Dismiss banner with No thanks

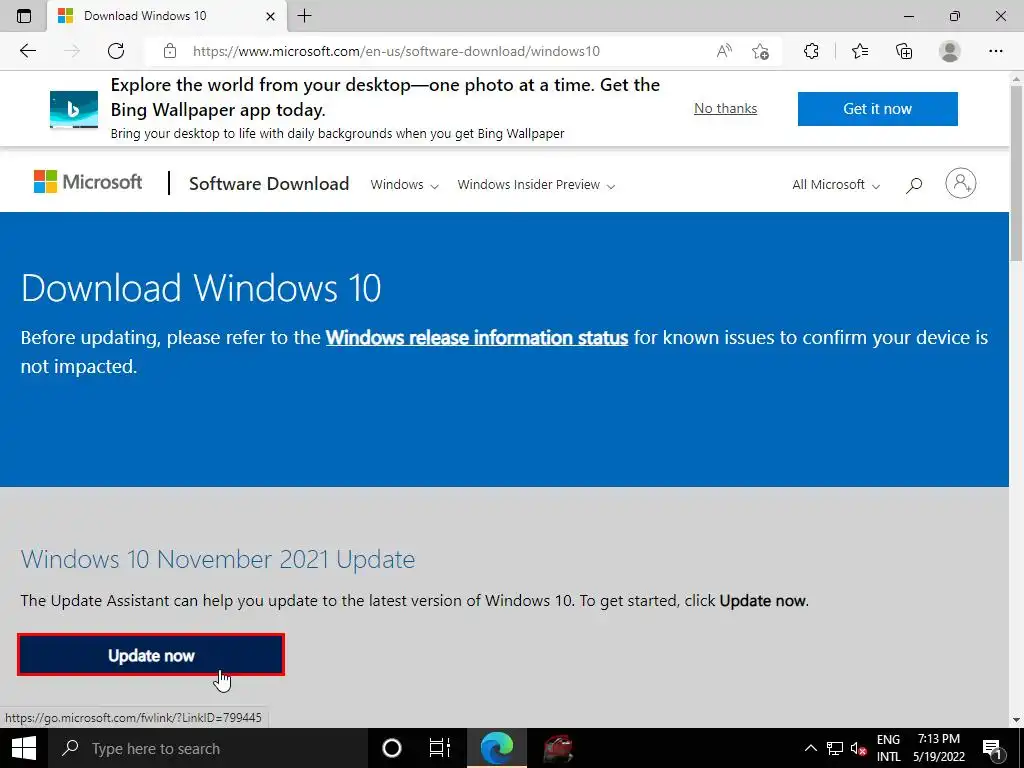click(x=726, y=108)
